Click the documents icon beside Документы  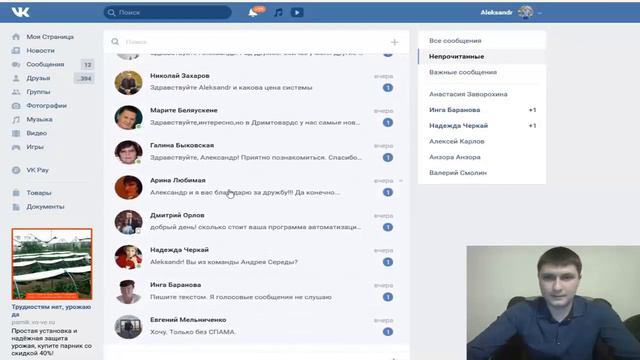[16, 207]
